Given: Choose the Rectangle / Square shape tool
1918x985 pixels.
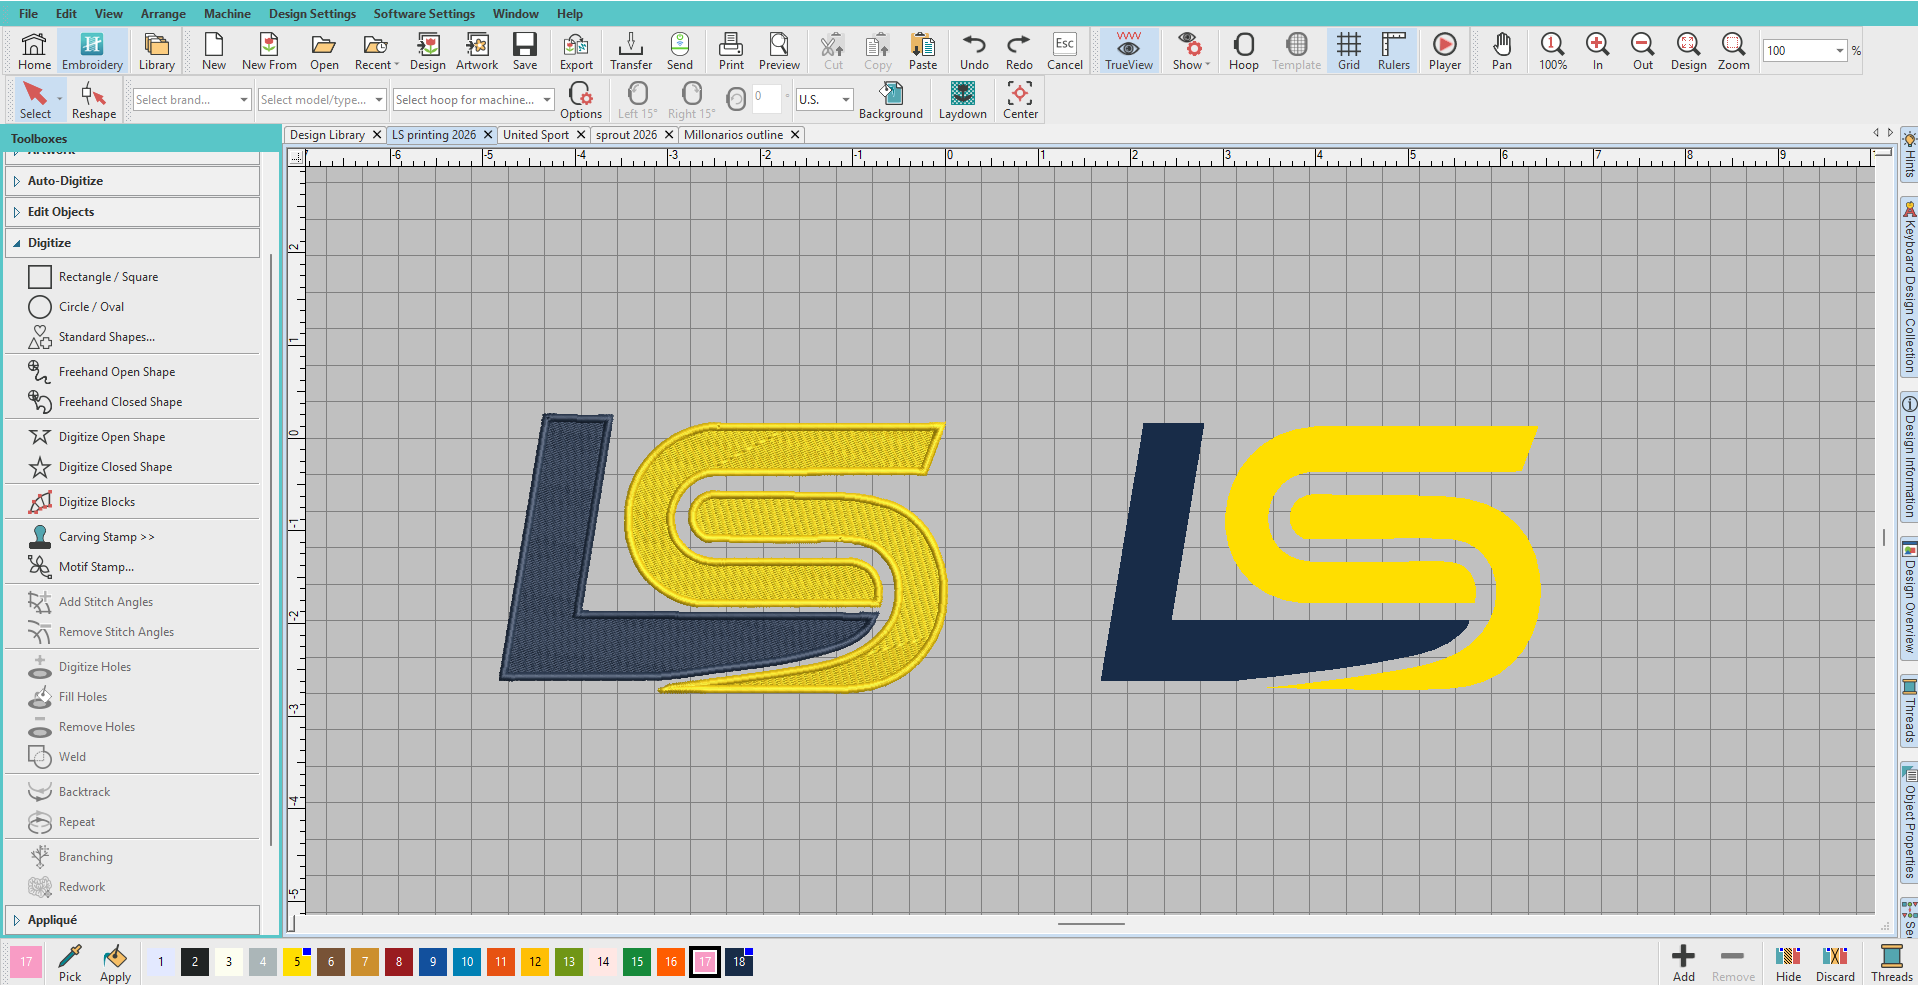Looking at the screenshot, I should (x=107, y=277).
